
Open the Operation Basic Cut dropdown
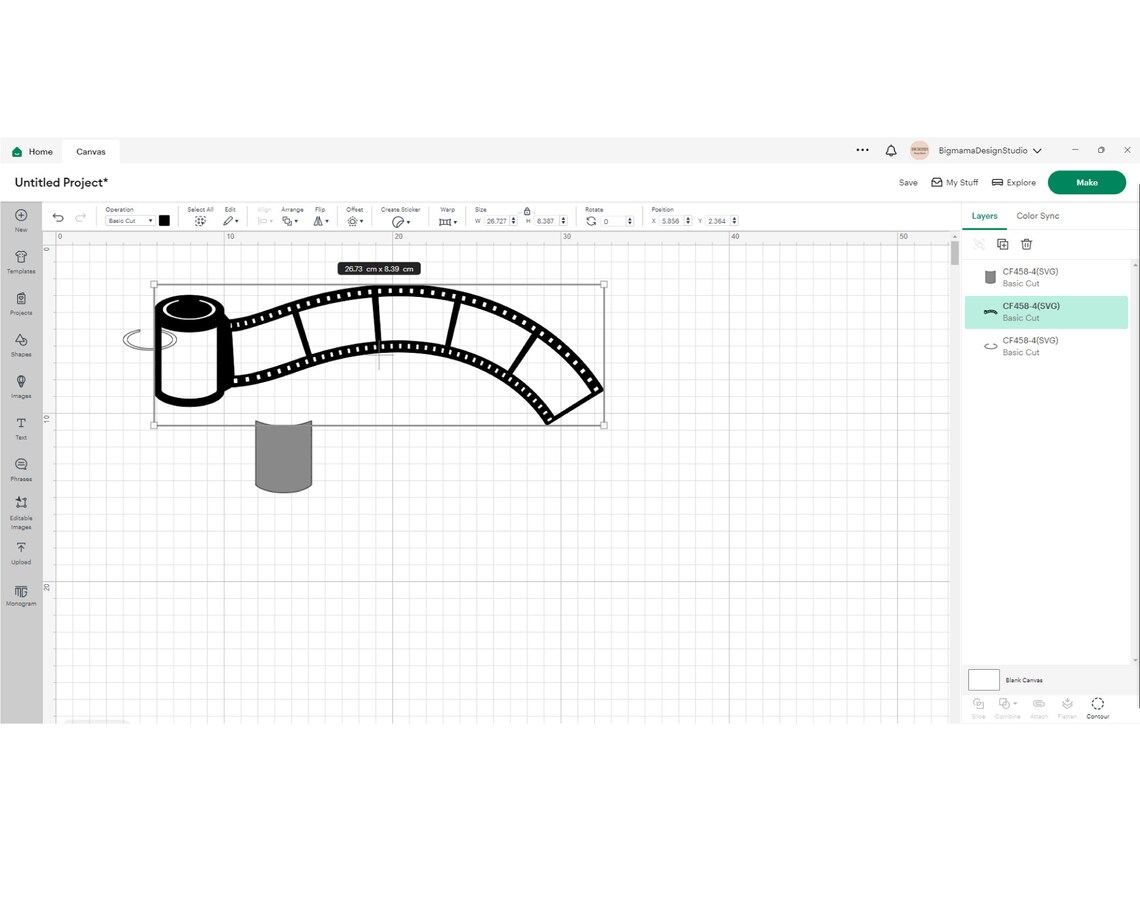pos(130,221)
